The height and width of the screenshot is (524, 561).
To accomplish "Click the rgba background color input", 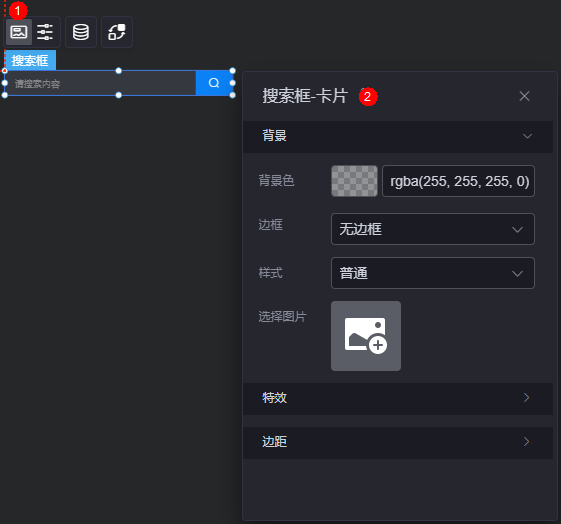I will tap(458, 181).
